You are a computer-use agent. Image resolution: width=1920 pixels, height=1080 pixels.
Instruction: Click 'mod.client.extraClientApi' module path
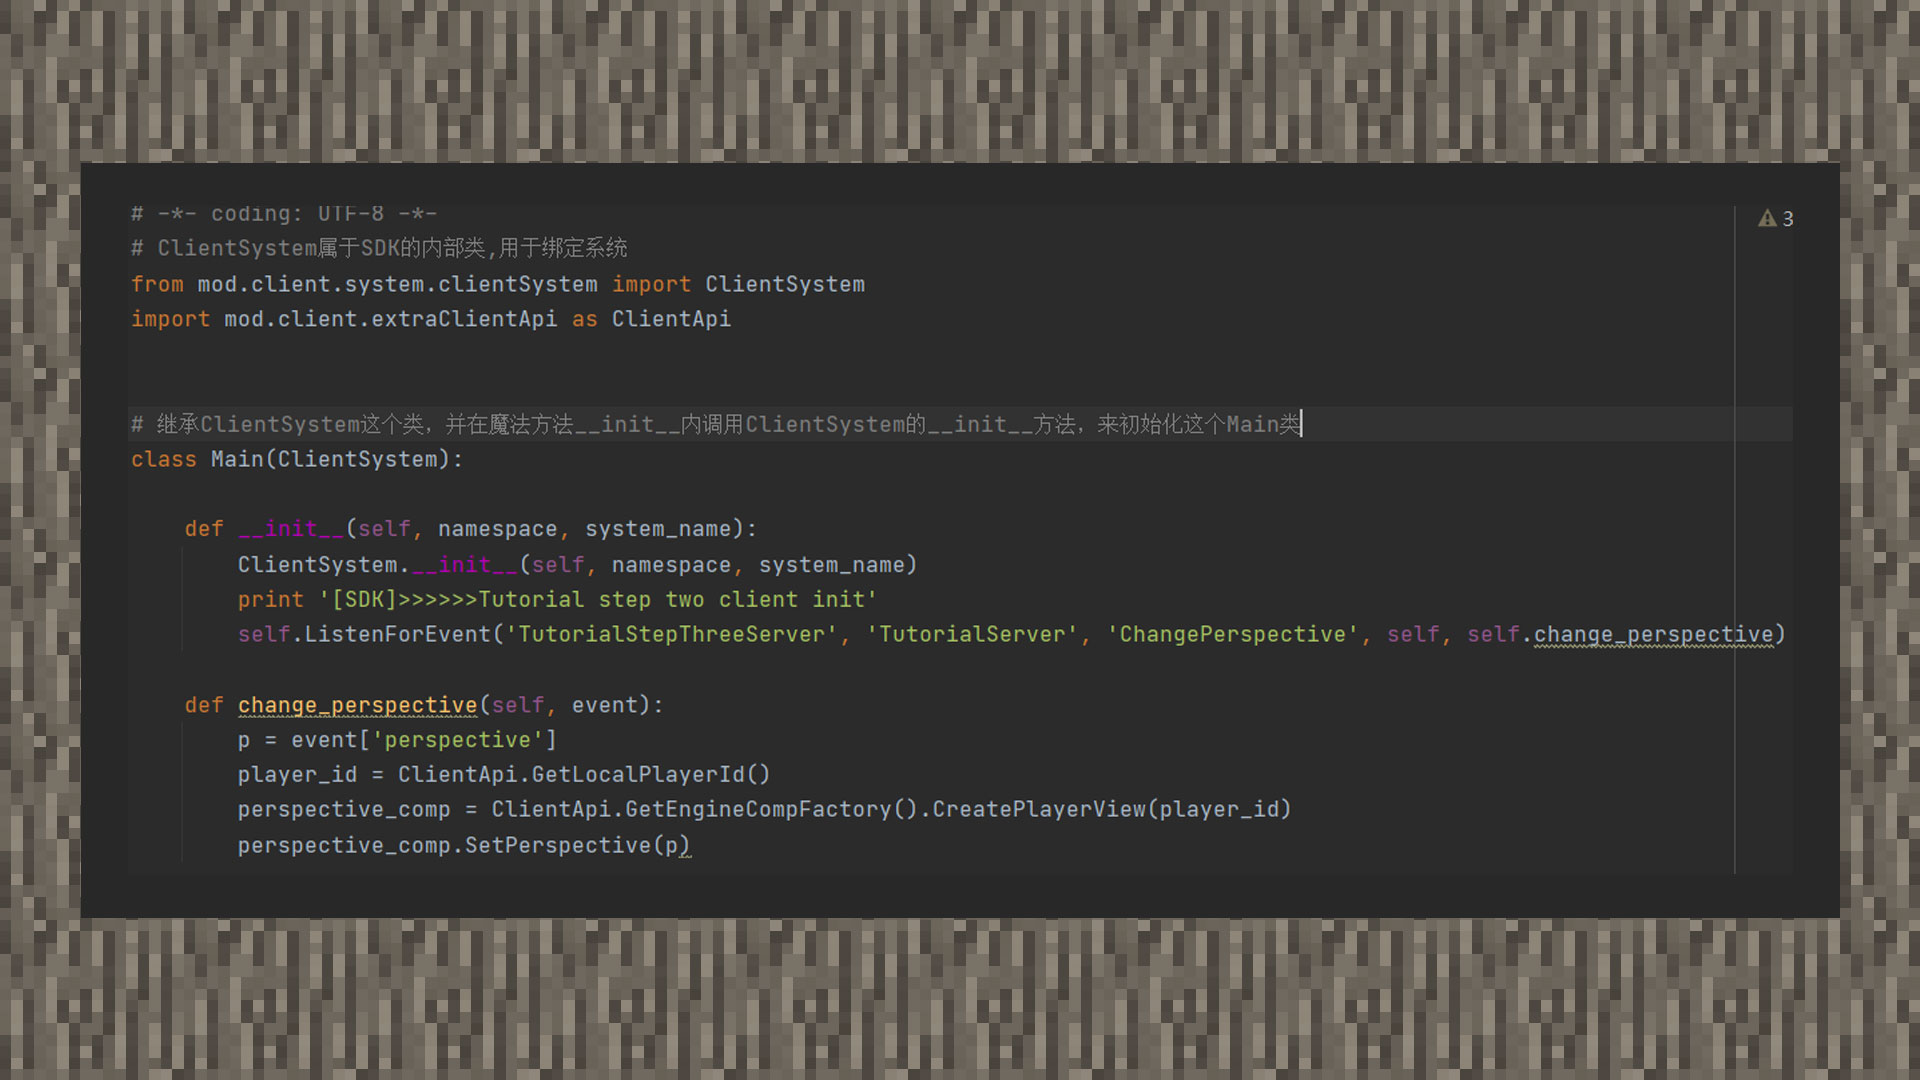click(390, 319)
